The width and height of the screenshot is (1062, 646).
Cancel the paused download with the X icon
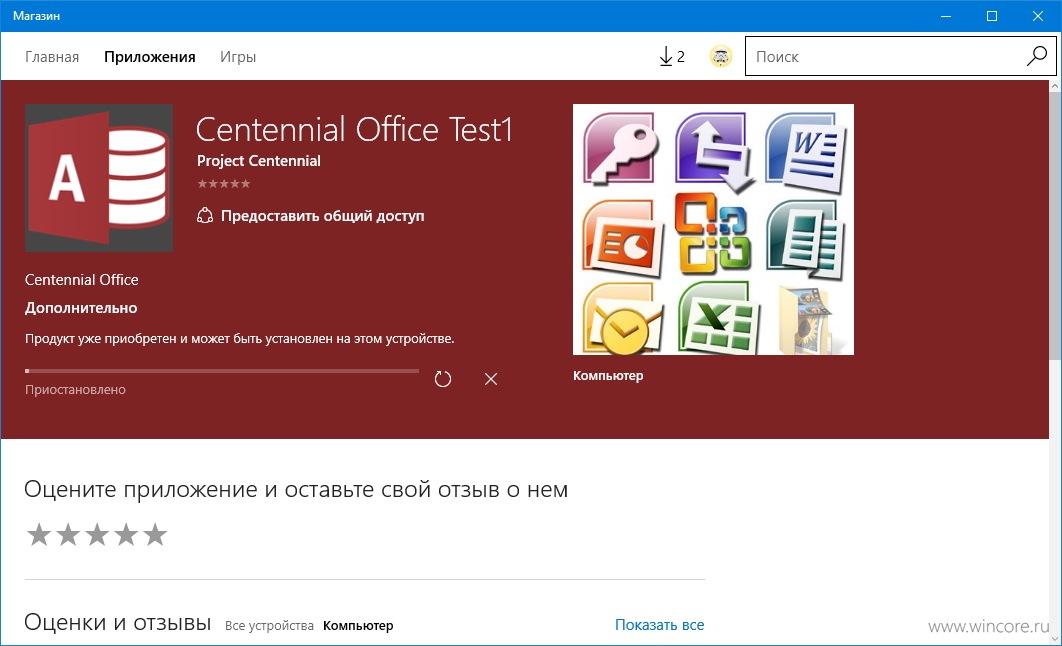click(491, 379)
